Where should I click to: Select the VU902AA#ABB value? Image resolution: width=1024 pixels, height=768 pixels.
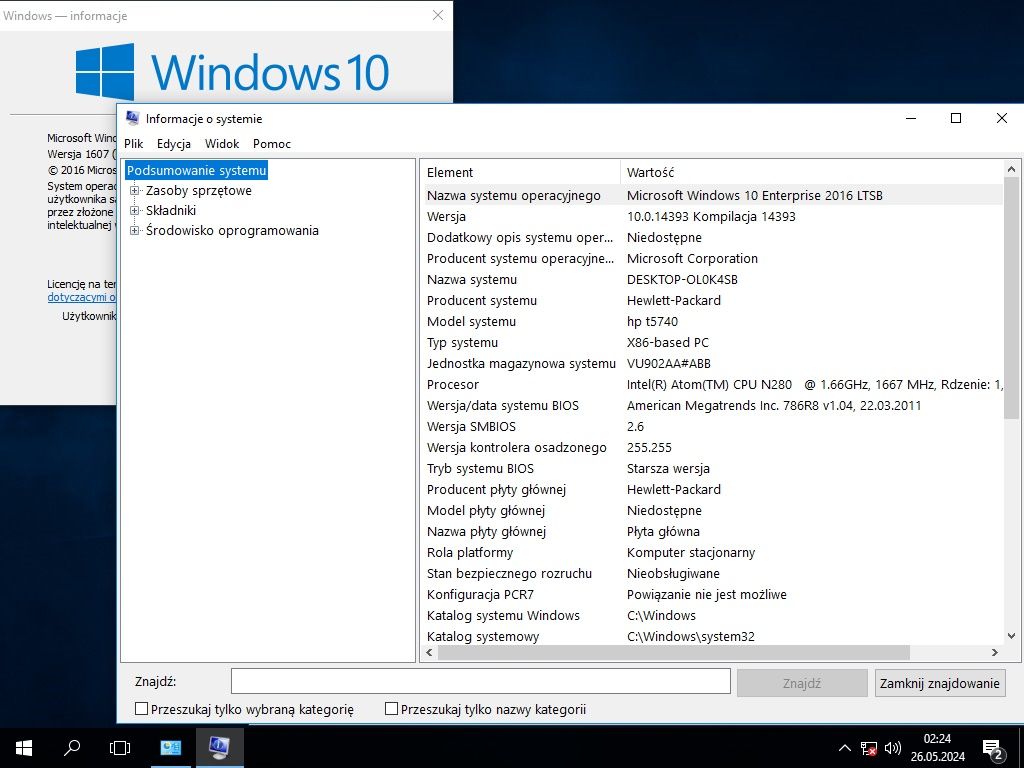point(669,363)
